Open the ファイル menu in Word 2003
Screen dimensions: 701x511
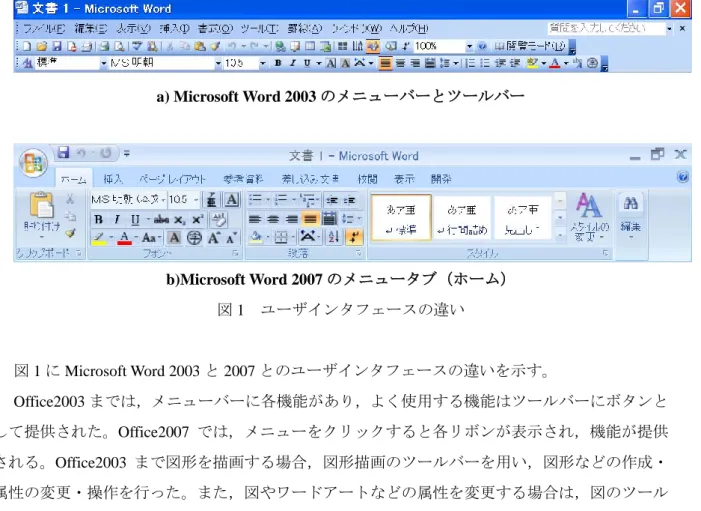(44, 29)
